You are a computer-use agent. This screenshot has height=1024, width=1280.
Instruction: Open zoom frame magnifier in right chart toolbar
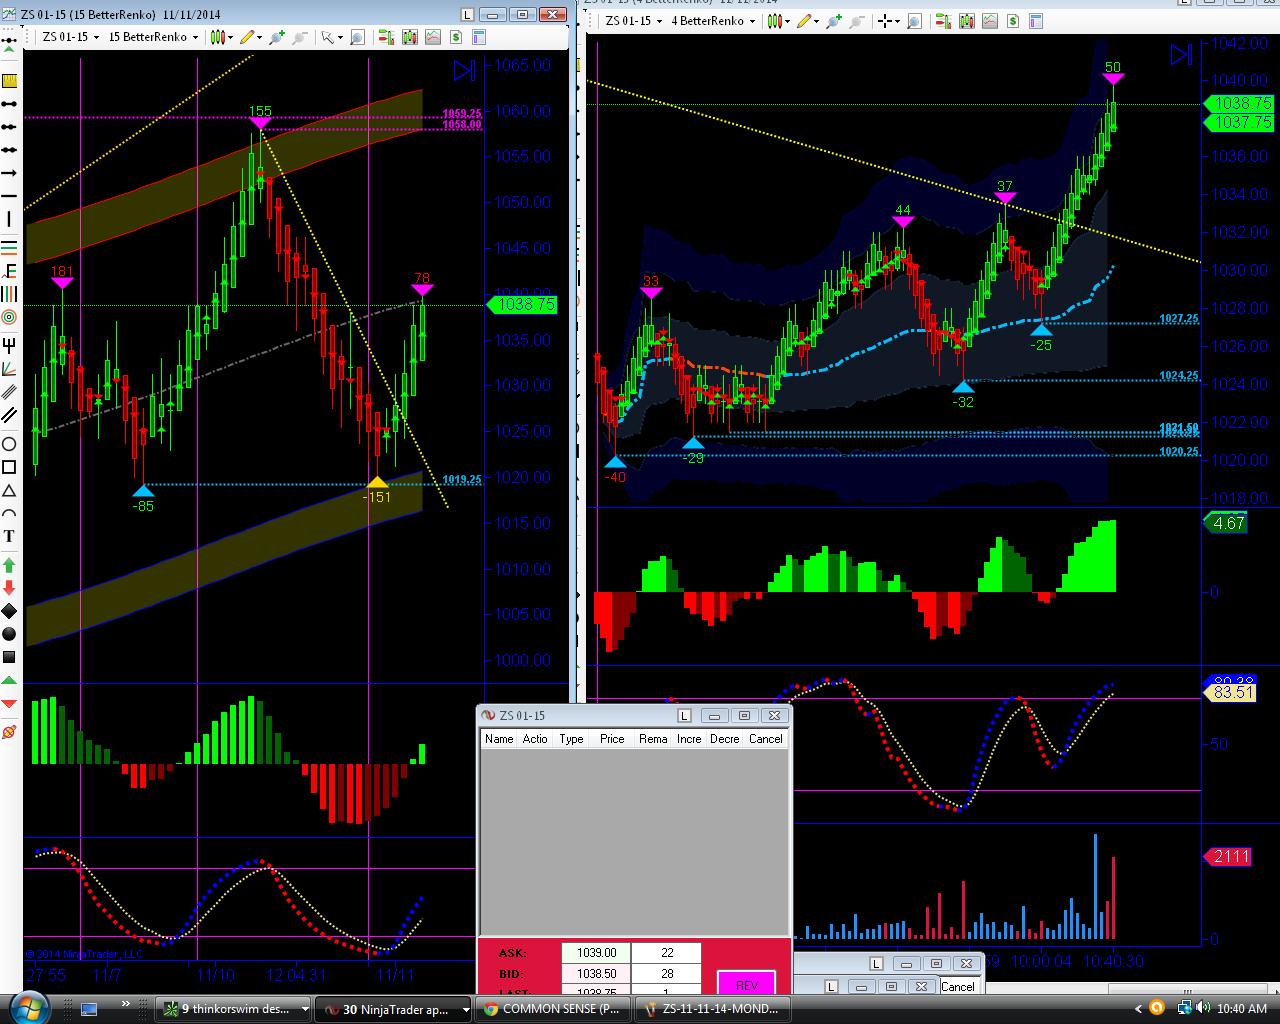(914, 21)
